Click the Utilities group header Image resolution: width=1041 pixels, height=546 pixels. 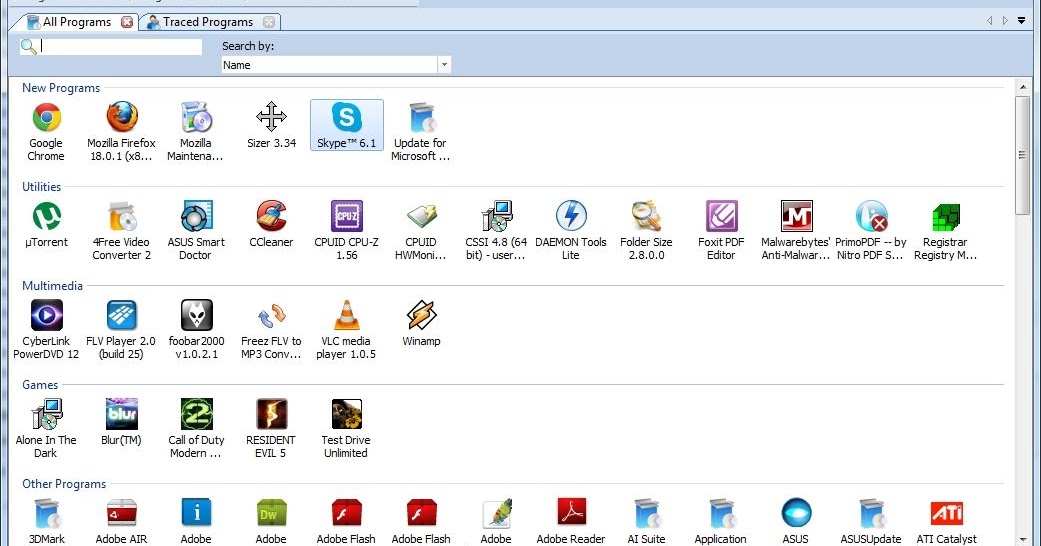click(x=42, y=187)
